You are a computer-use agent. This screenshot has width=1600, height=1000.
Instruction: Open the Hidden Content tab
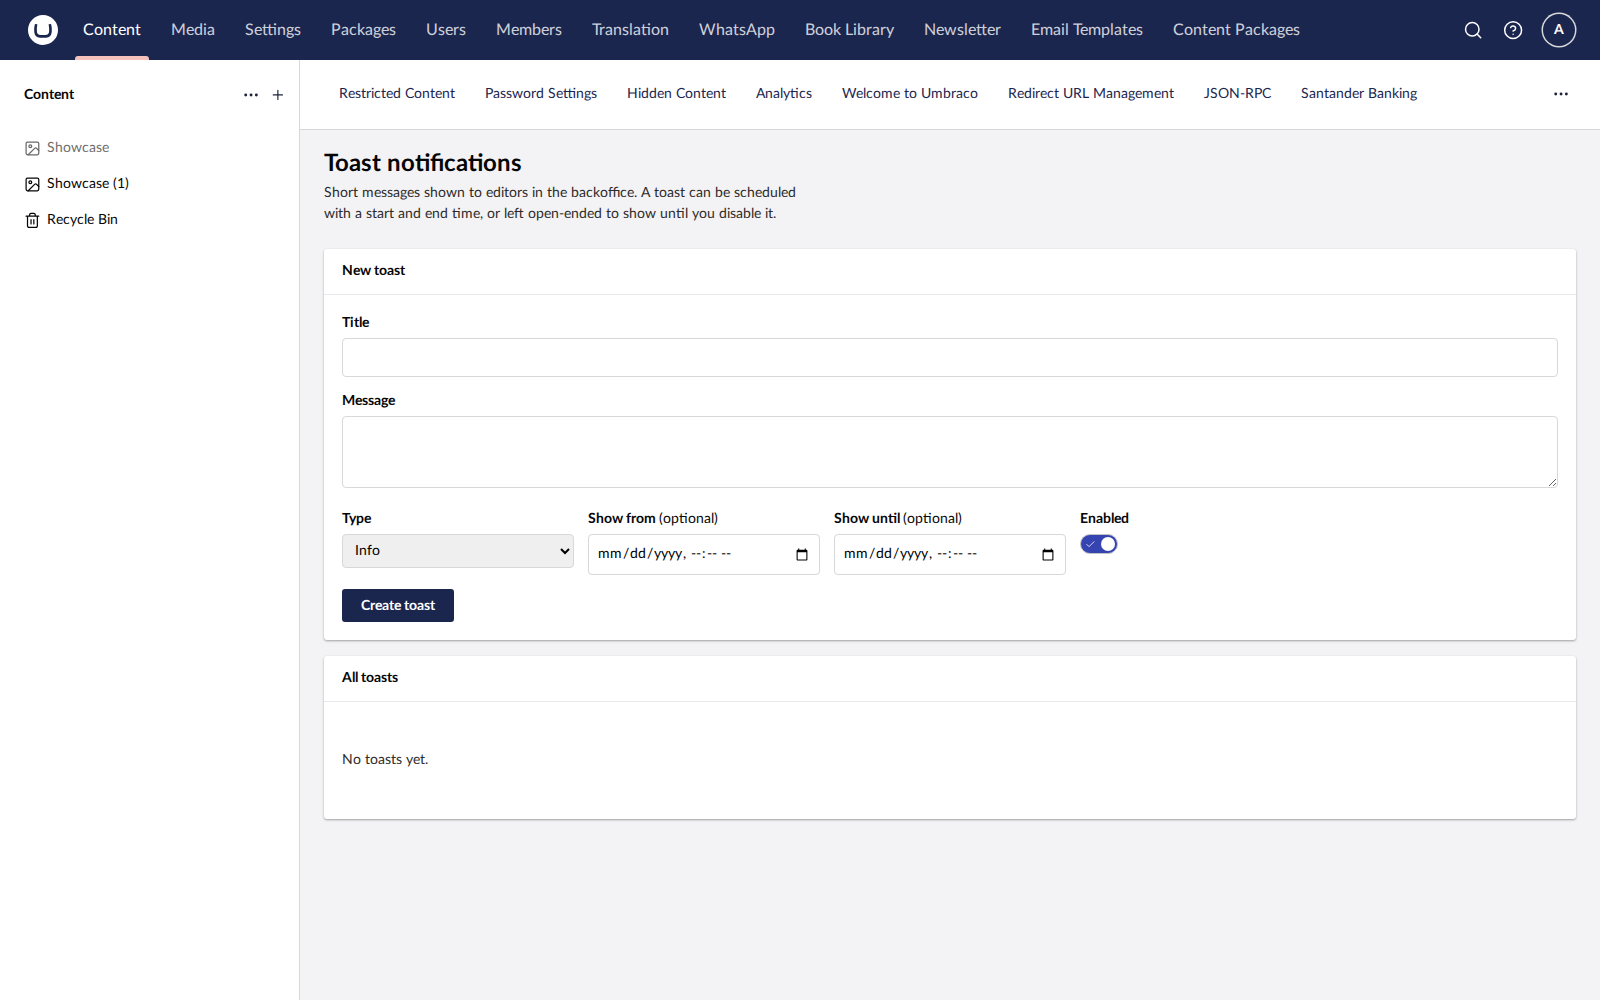tap(676, 93)
